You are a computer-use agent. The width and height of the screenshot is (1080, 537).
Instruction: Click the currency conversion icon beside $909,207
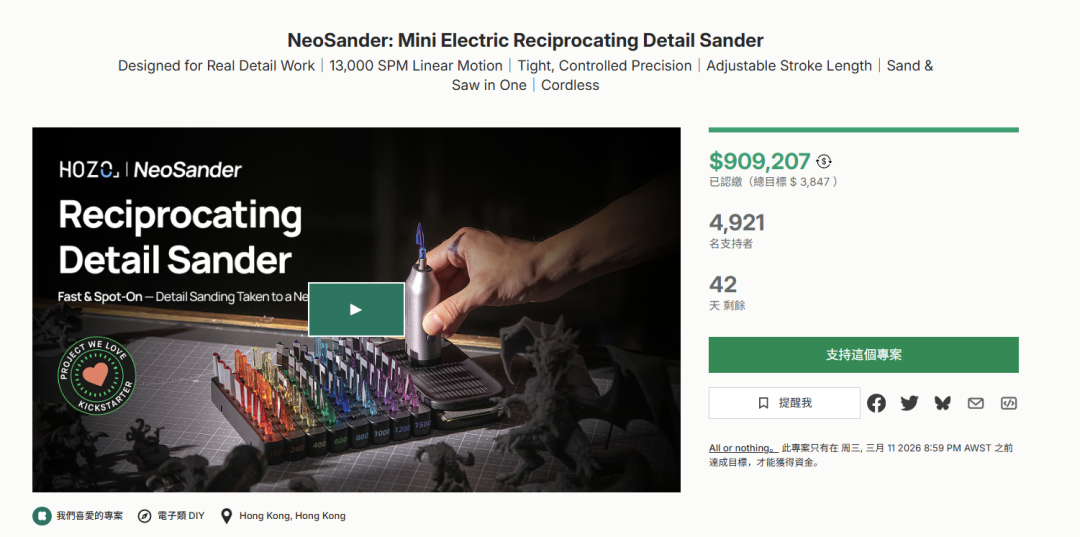click(824, 161)
